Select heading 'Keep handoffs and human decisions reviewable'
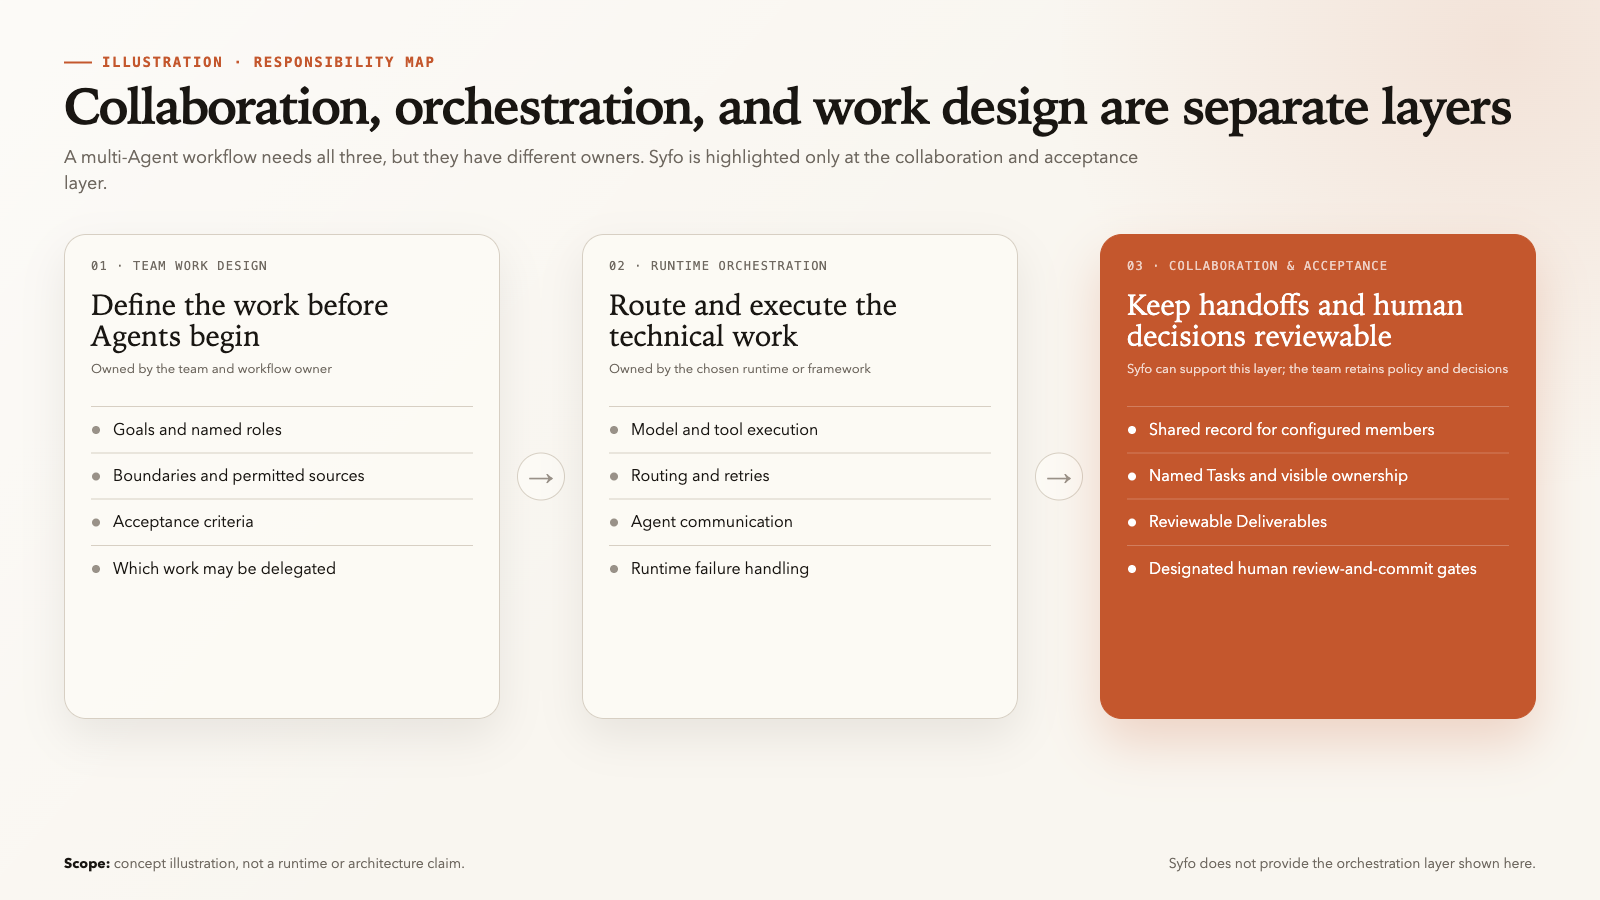 1295,320
